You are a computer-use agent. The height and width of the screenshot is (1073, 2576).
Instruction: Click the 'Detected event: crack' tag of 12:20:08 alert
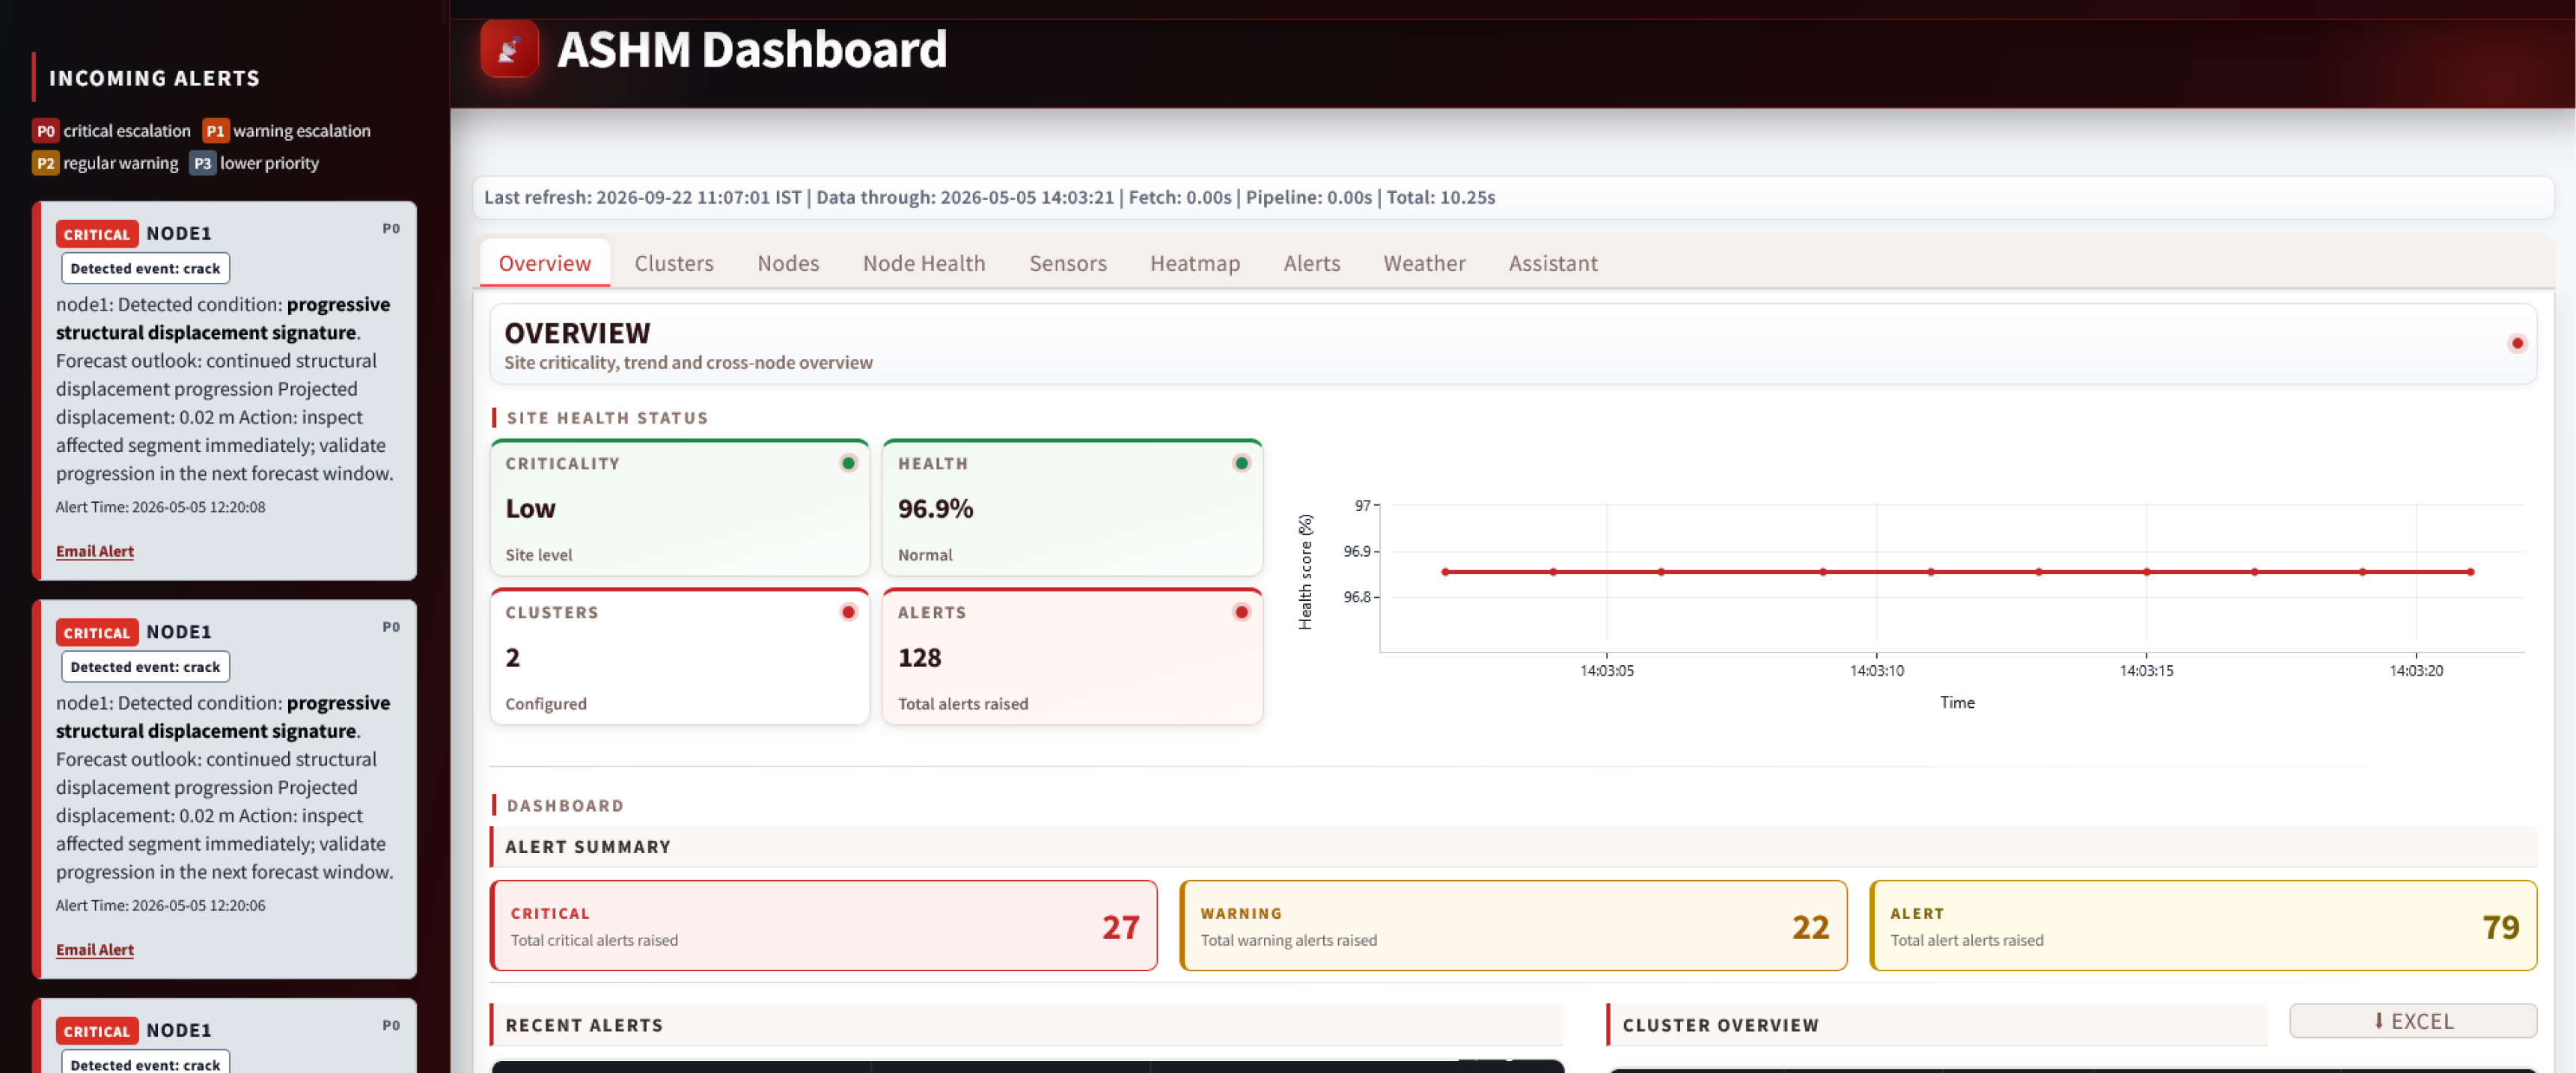(x=145, y=268)
